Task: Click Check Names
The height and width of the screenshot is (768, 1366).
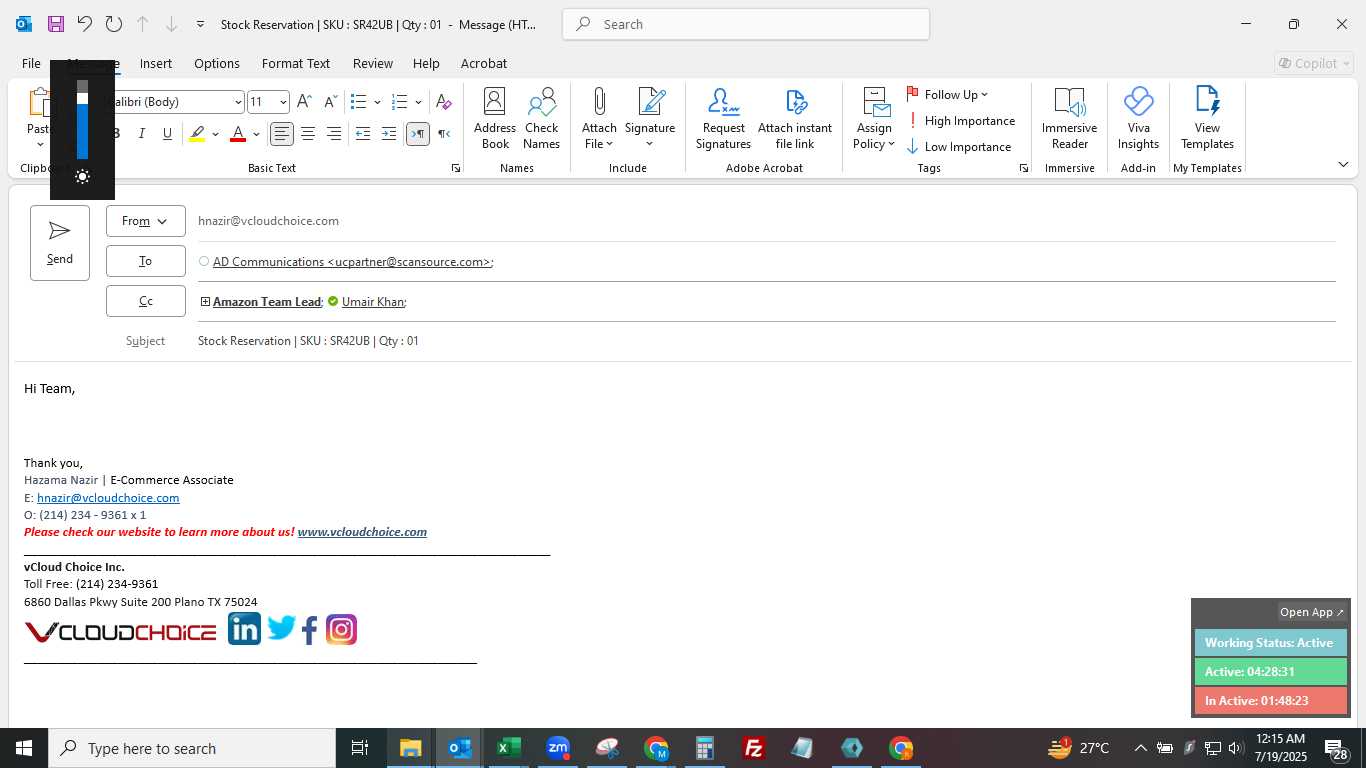Action: (x=541, y=118)
